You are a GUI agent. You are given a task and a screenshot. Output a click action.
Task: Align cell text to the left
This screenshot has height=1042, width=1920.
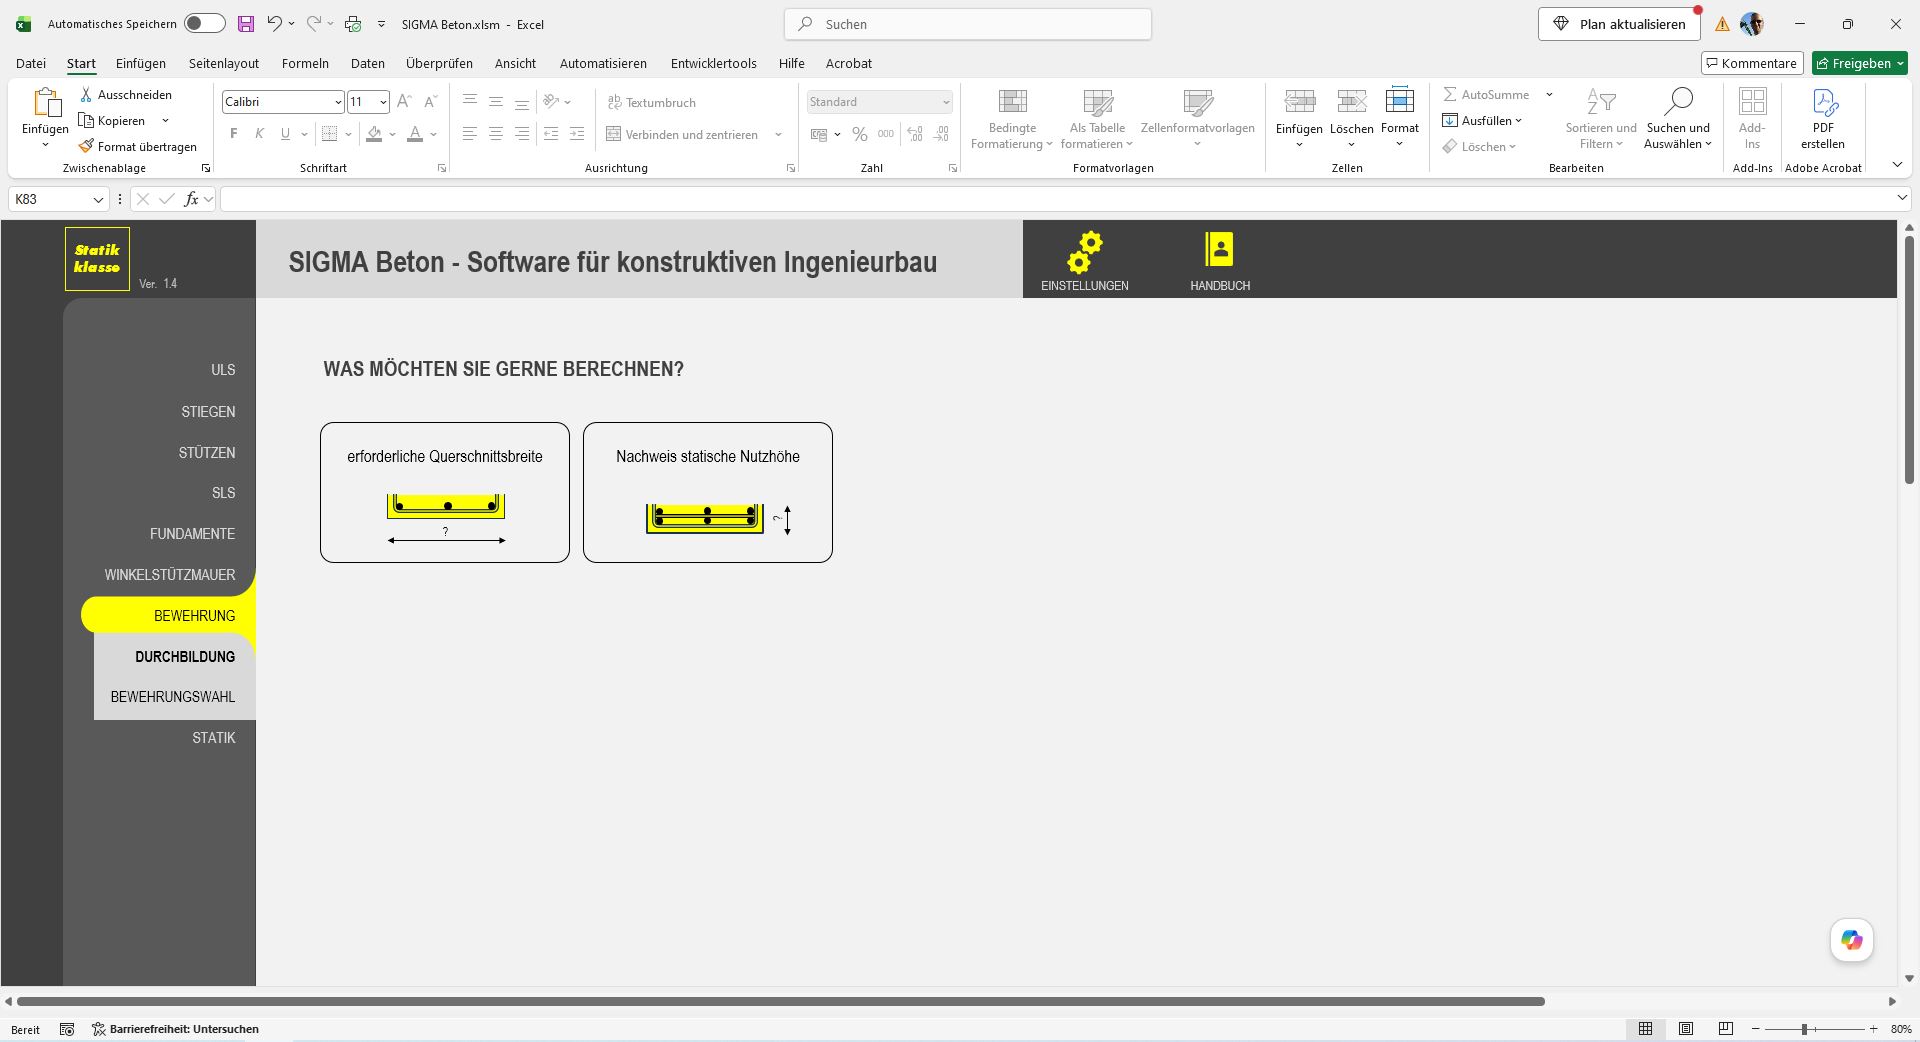[x=469, y=134]
